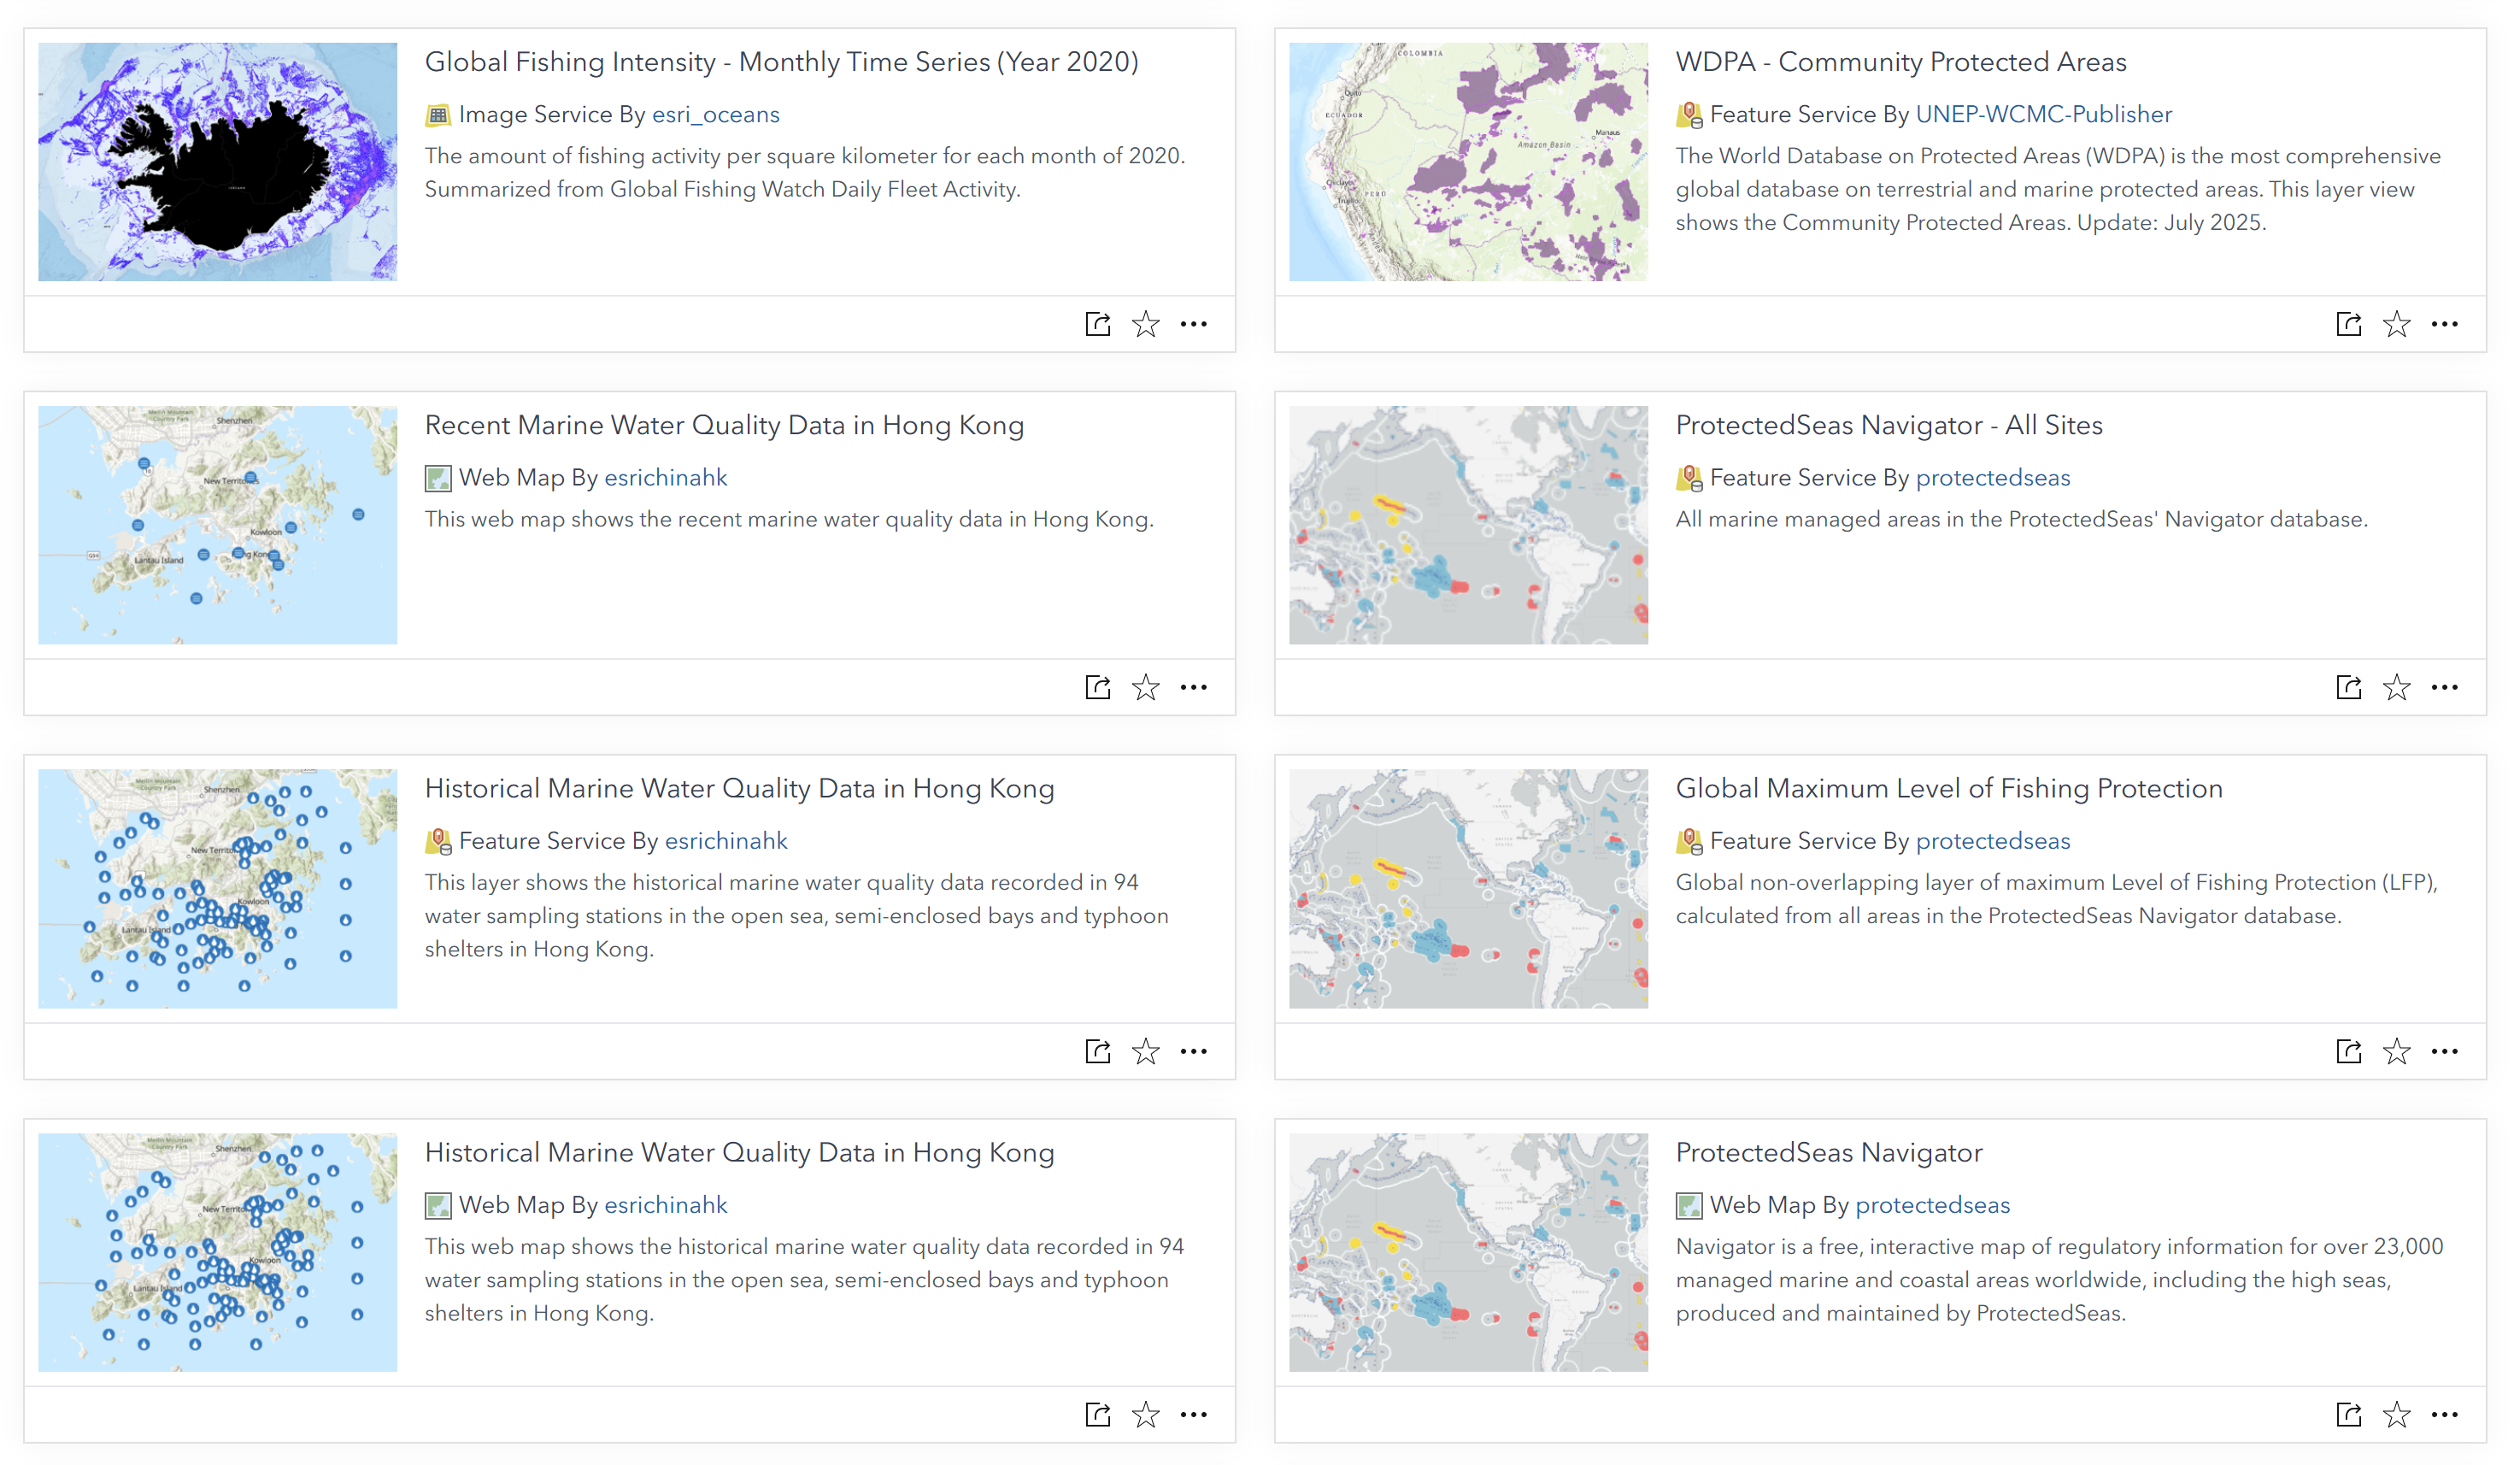2520x1465 pixels.
Task: Open the Historical Marine Water Quality feature service in viewer
Action: 1097,1051
